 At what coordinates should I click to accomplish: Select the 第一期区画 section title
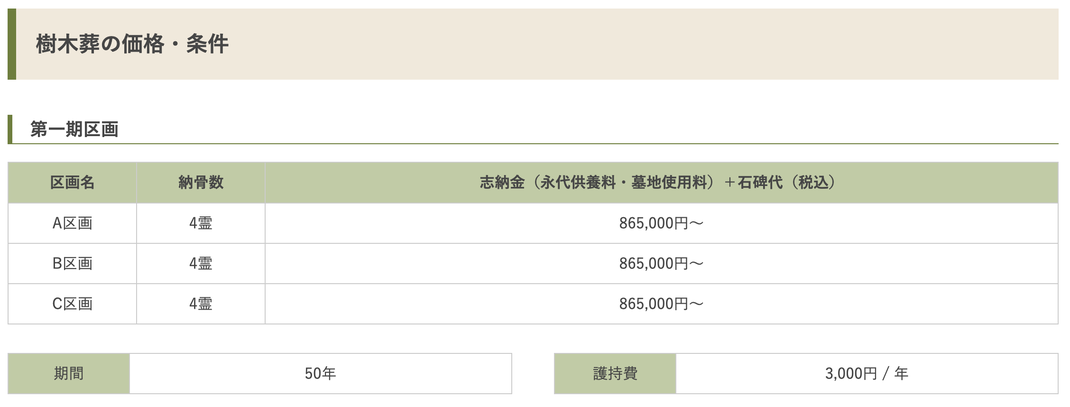(74, 130)
